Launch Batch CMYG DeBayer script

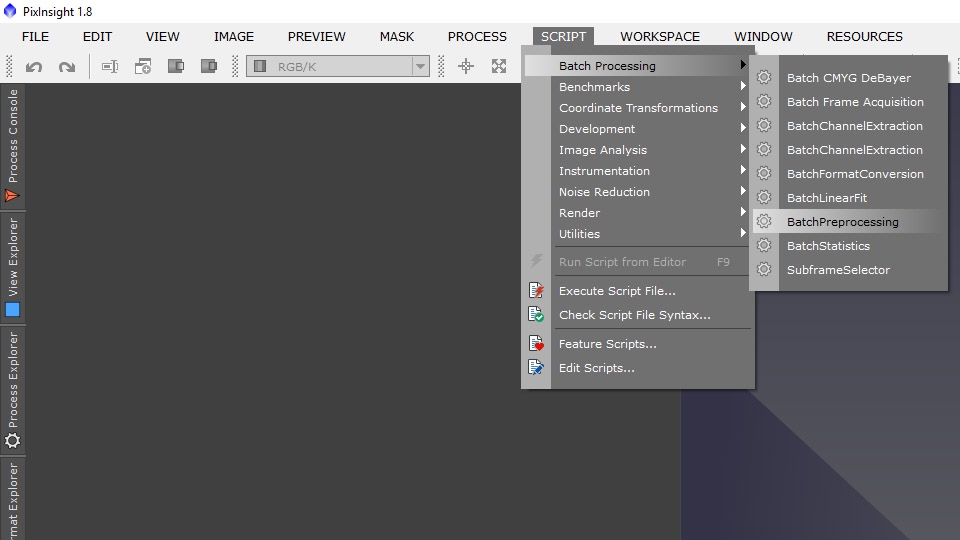(849, 78)
